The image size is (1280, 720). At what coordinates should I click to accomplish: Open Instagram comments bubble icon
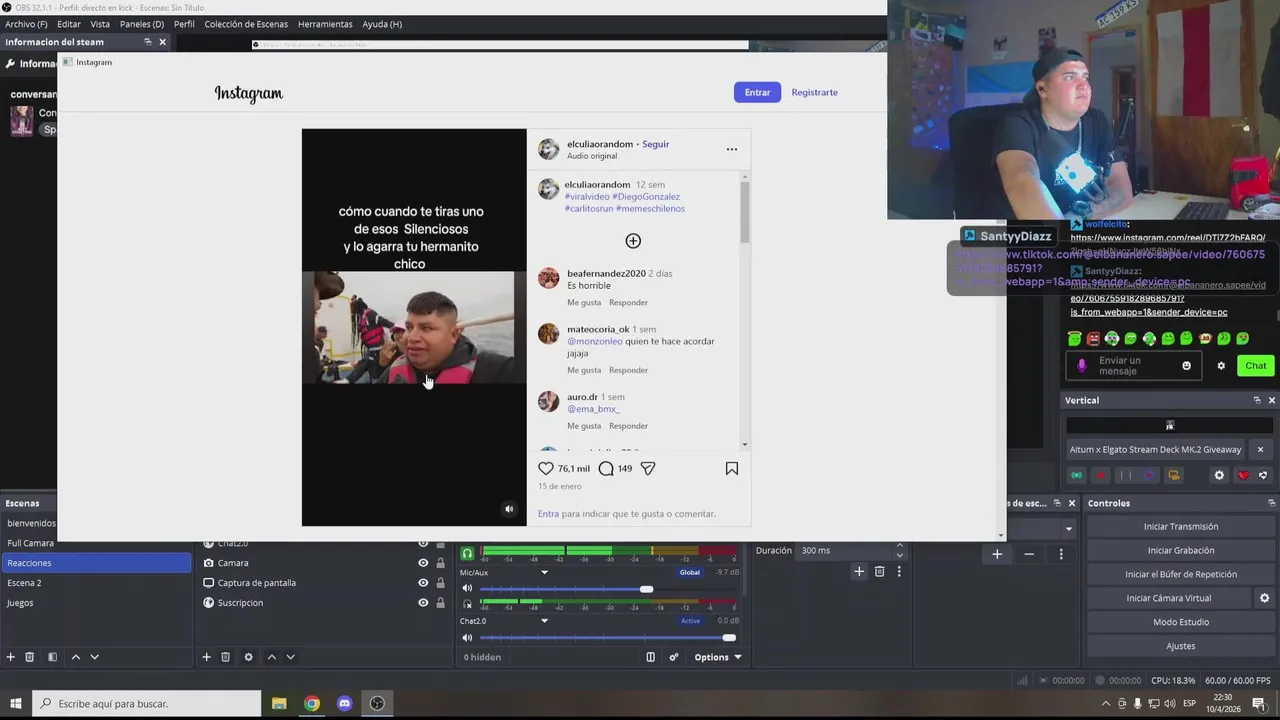606,468
